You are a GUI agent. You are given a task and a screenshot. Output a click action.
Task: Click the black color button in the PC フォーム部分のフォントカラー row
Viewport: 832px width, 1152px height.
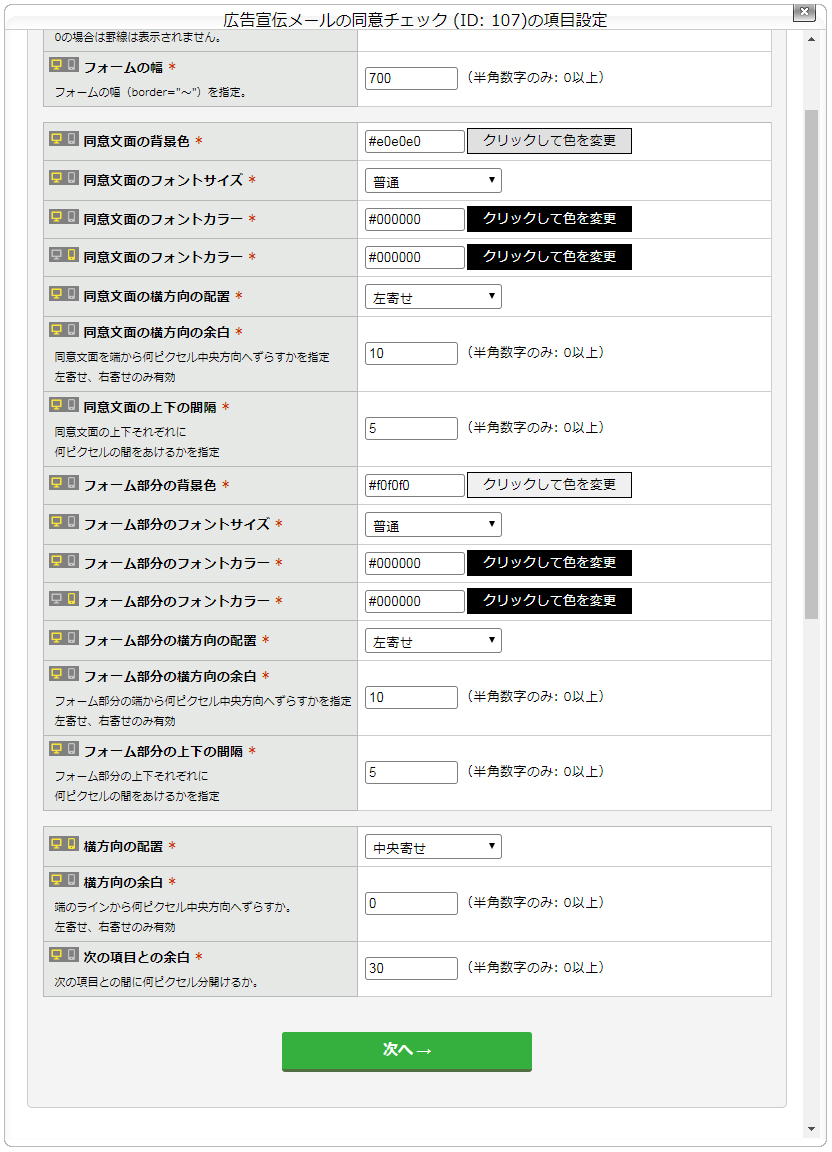tap(549, 563)
